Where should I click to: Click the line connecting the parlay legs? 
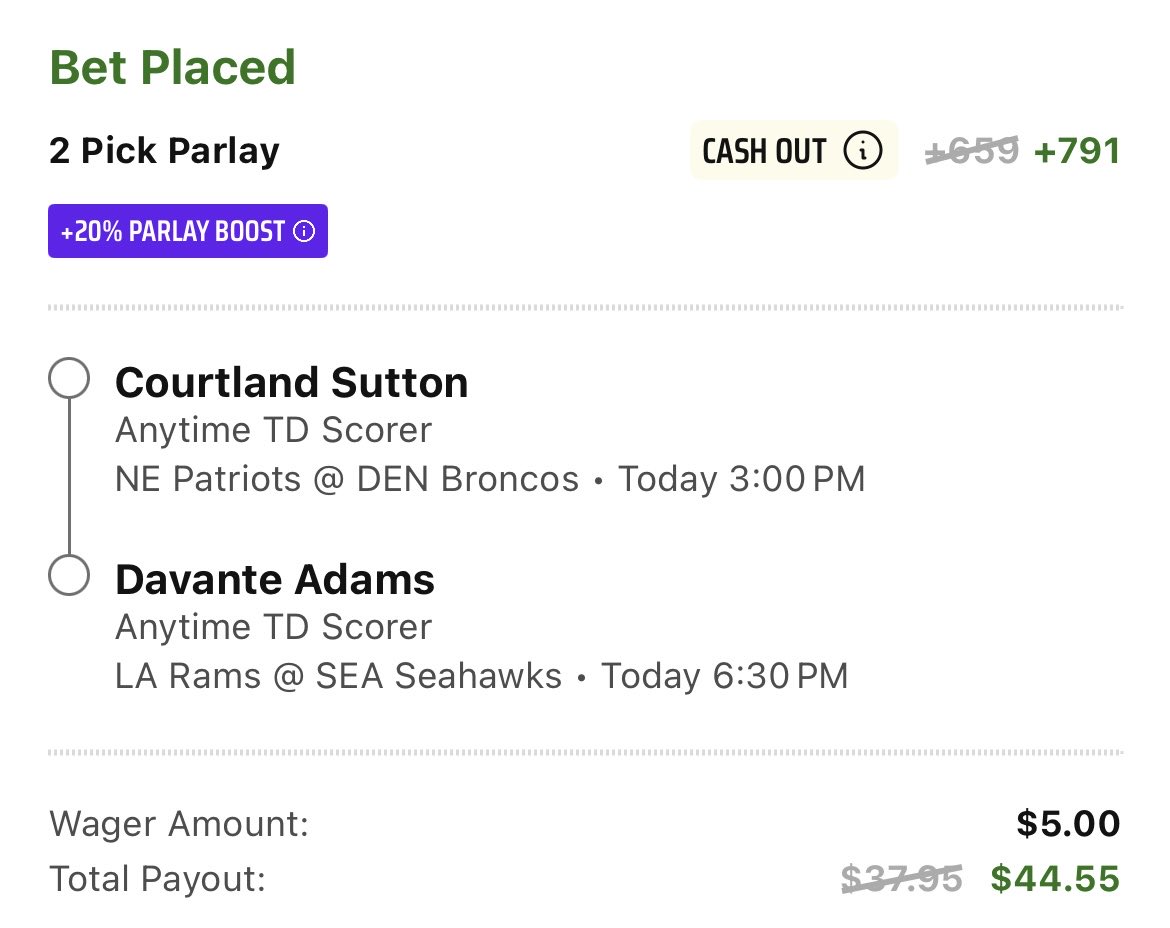pos(69,477)
